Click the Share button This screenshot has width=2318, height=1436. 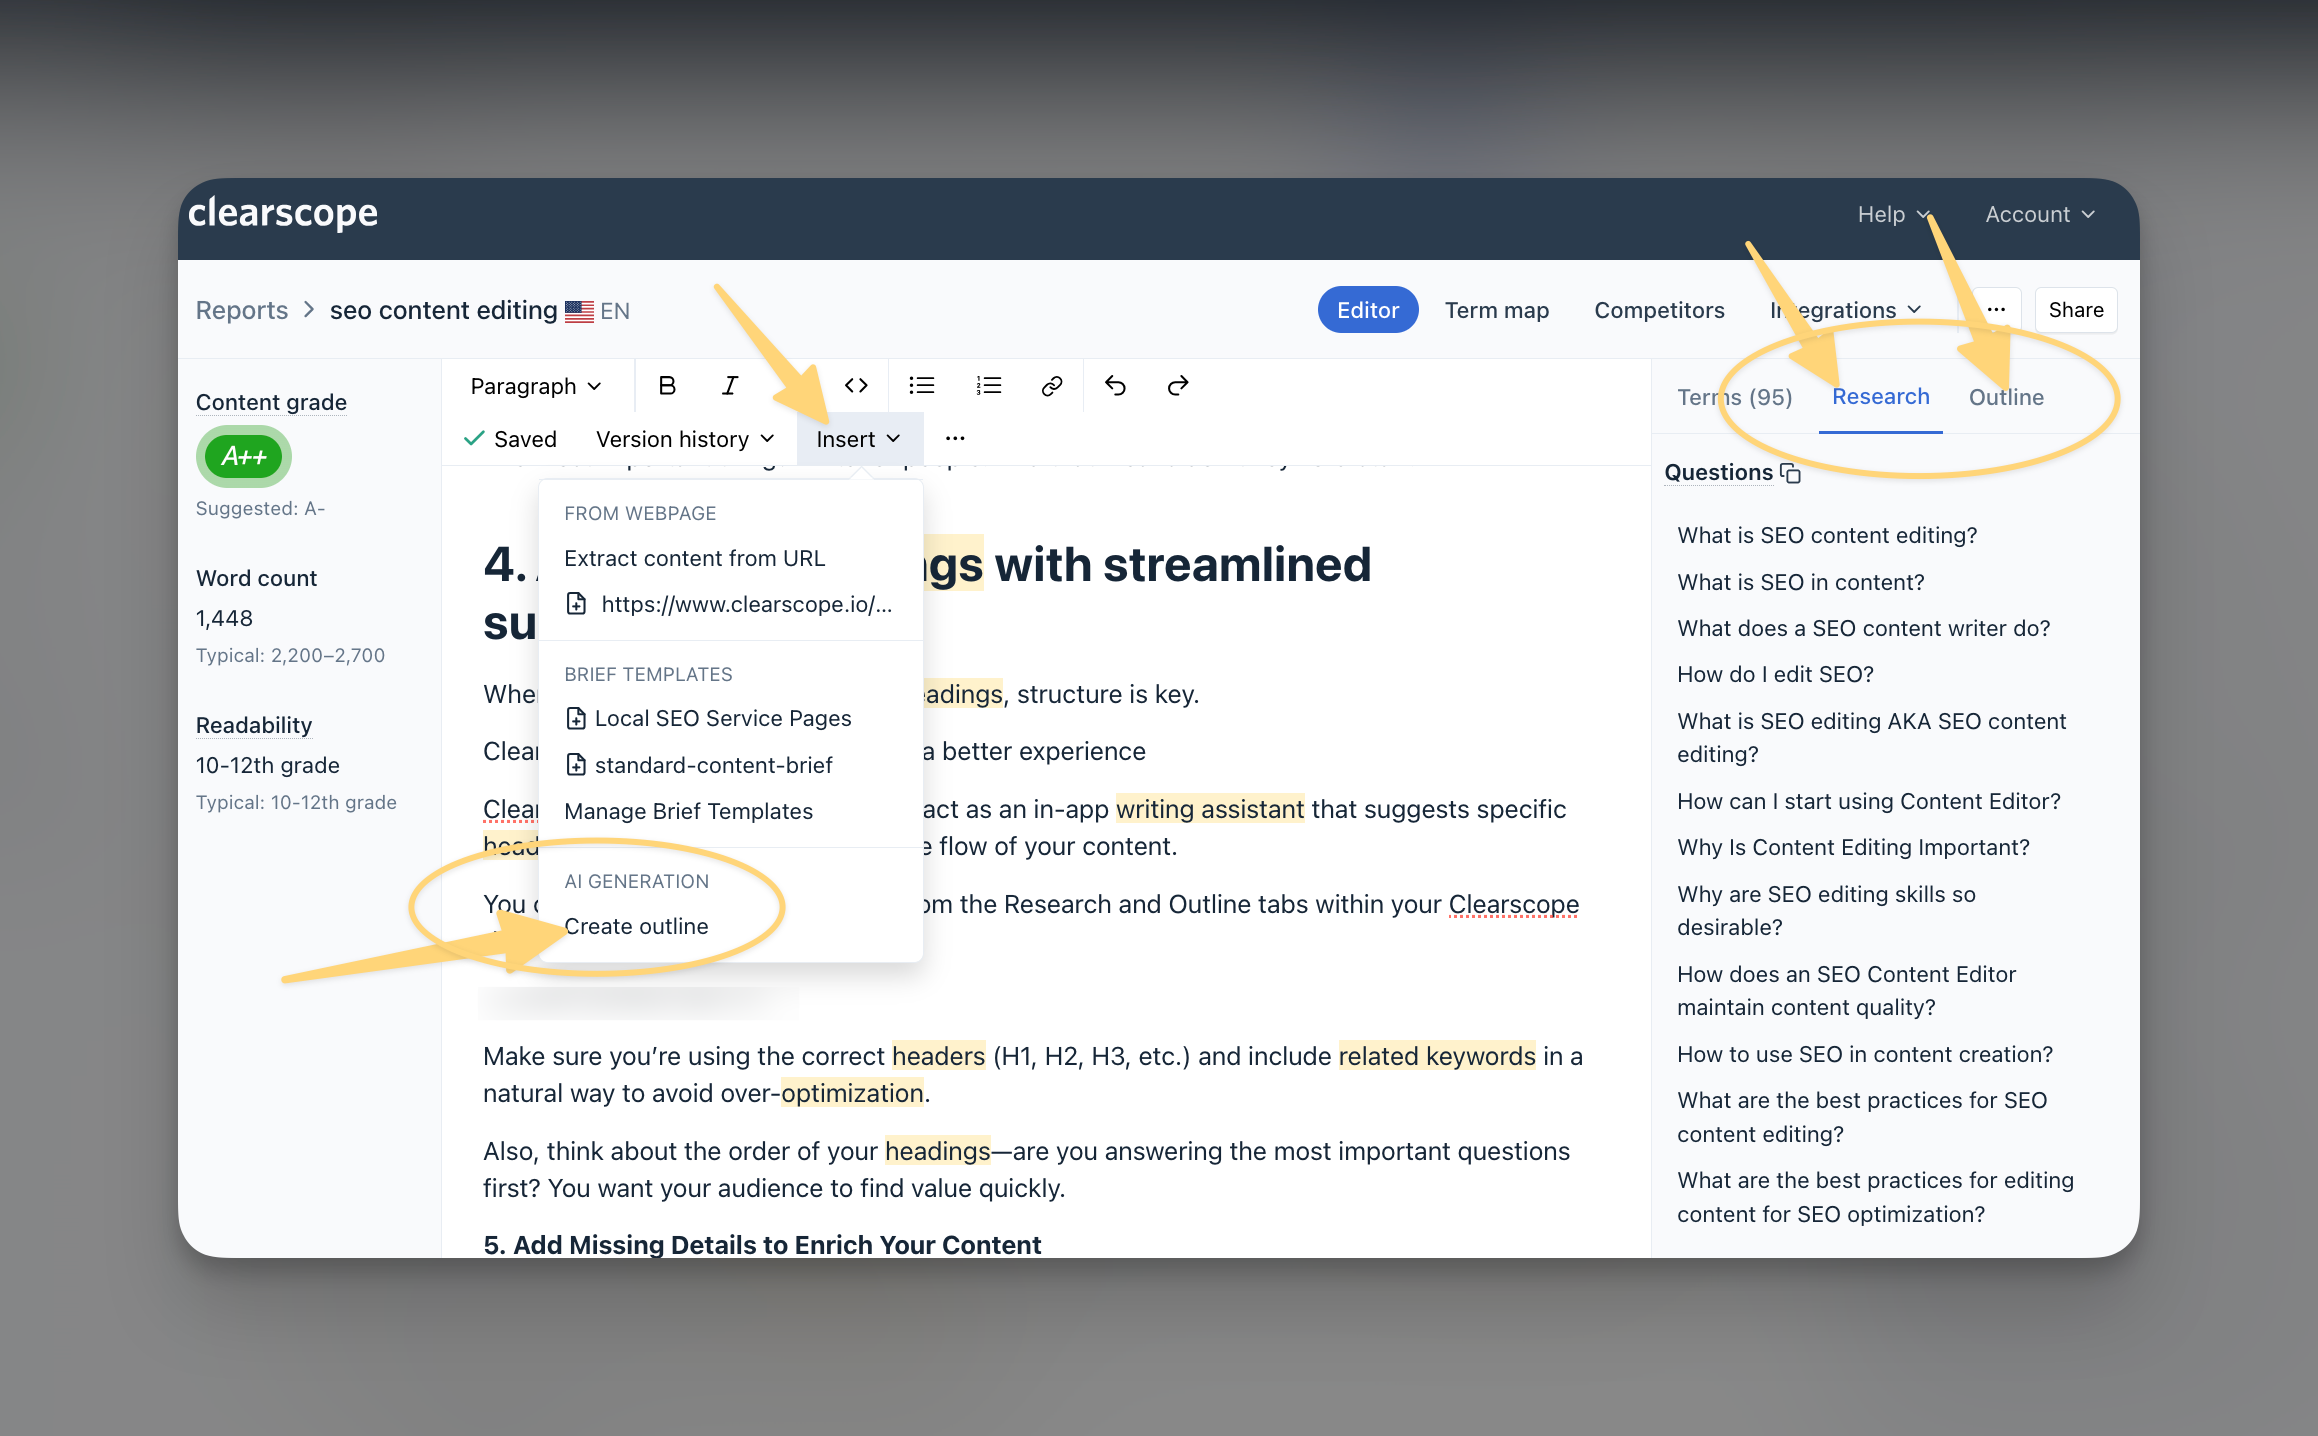tap(2075, 310)
